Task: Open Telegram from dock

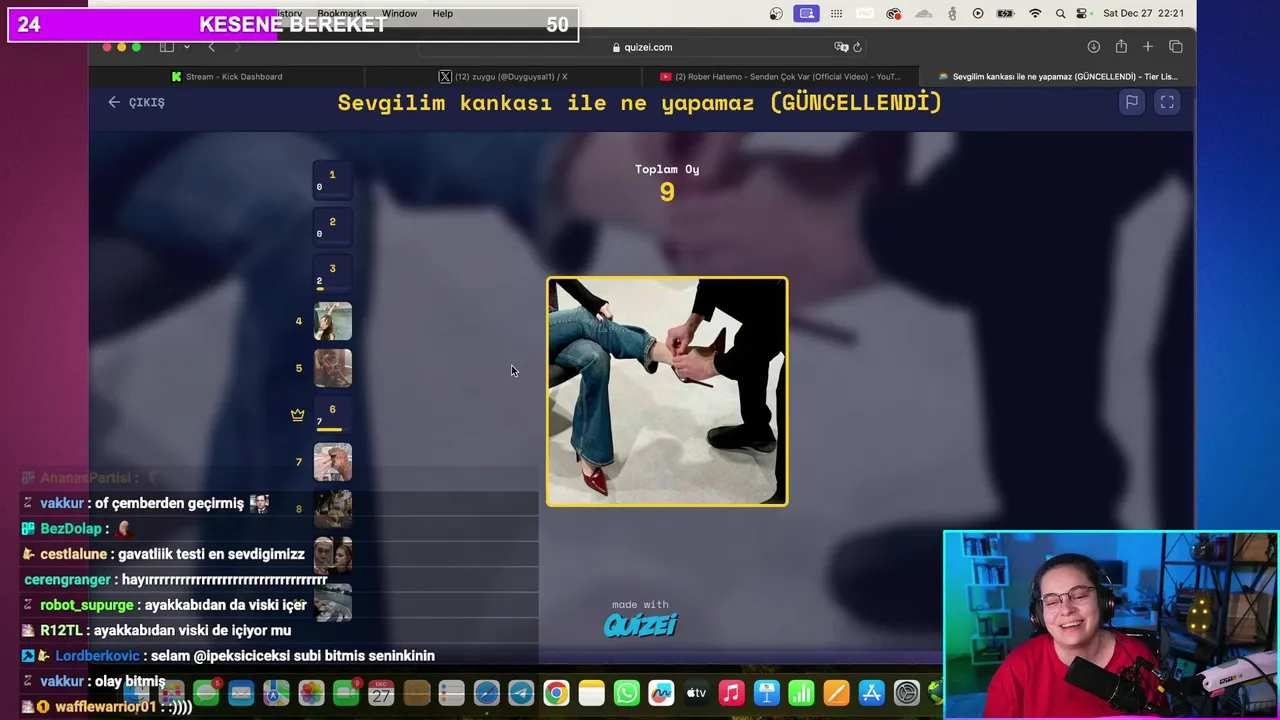Action: (521, 693)
